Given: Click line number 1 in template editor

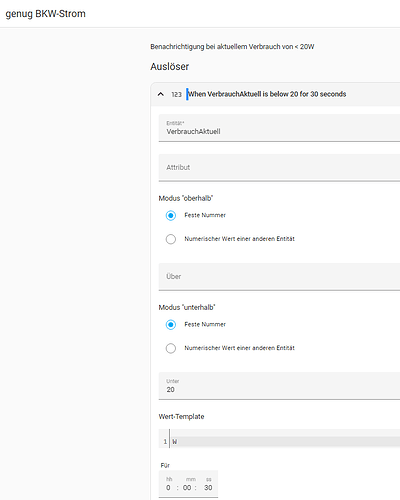Looking at the screenshot, I should pyautogui.click(x=165, y=442).
